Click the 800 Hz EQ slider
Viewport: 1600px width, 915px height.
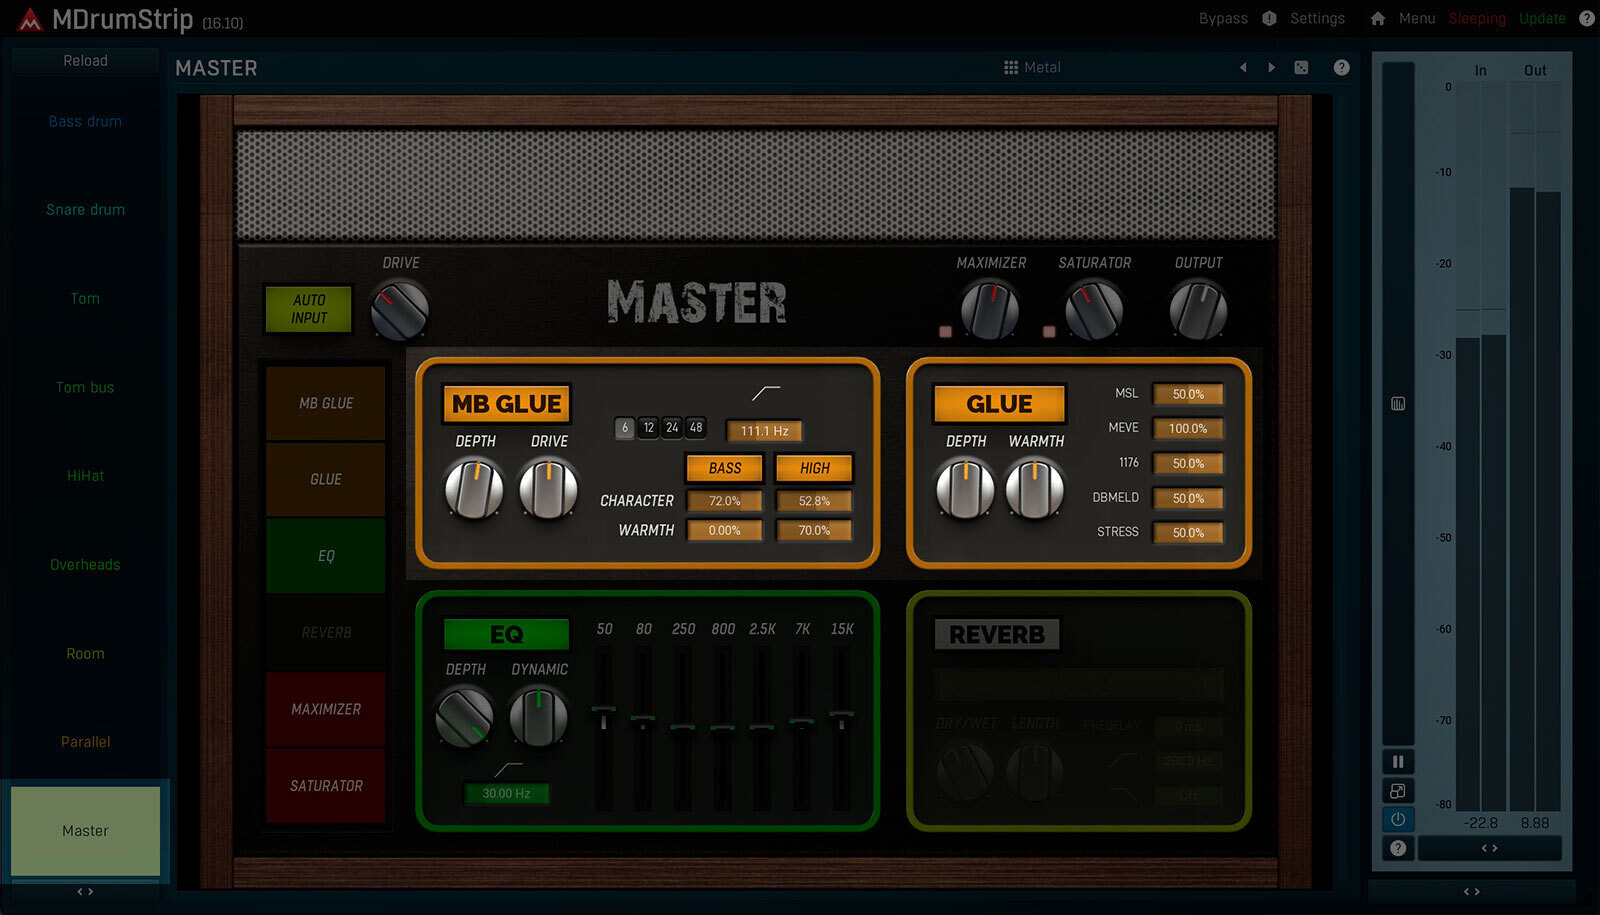click(x=722, y=727)
